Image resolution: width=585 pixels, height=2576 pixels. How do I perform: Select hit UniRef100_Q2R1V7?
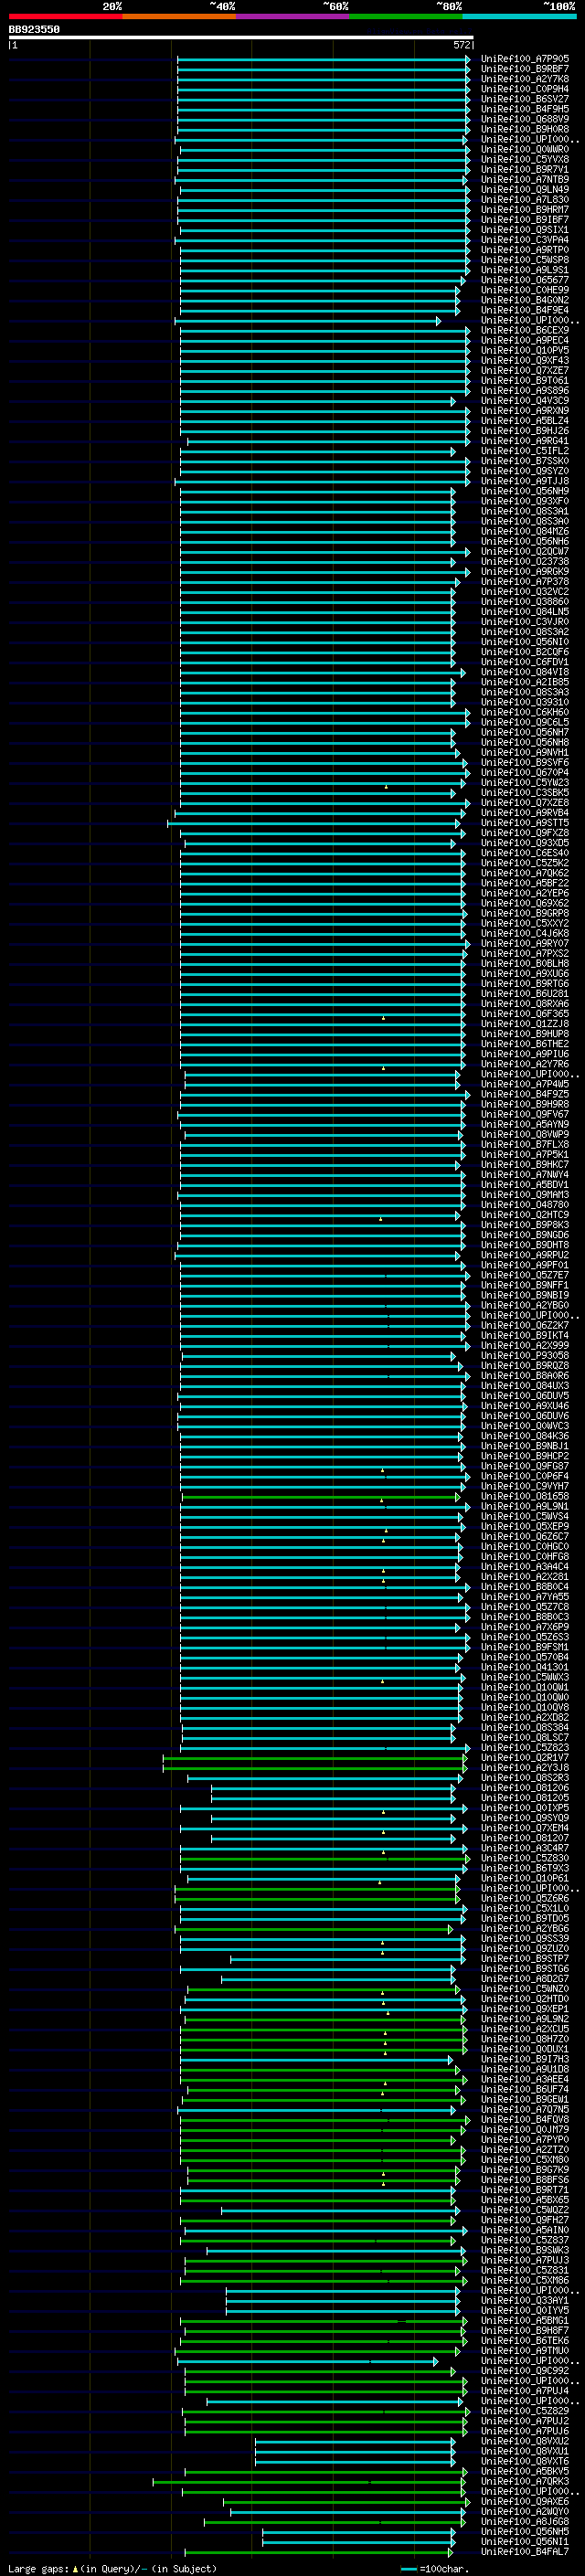click(525, 1757)
